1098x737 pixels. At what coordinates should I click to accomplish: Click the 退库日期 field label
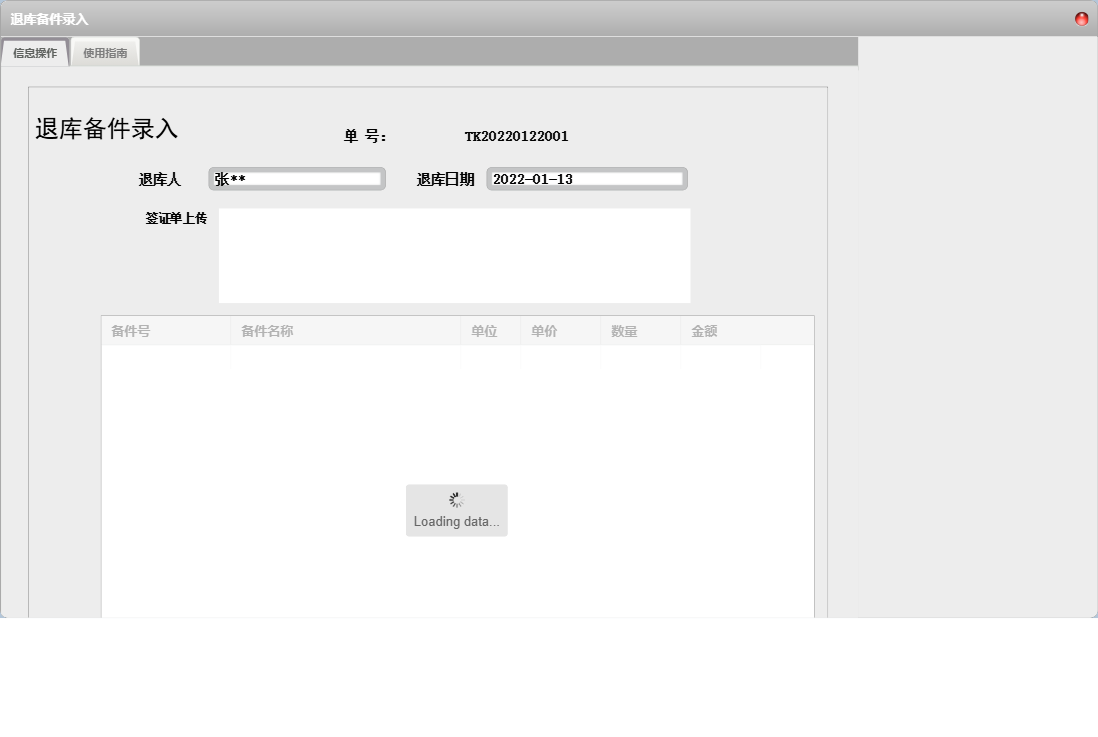446,179
